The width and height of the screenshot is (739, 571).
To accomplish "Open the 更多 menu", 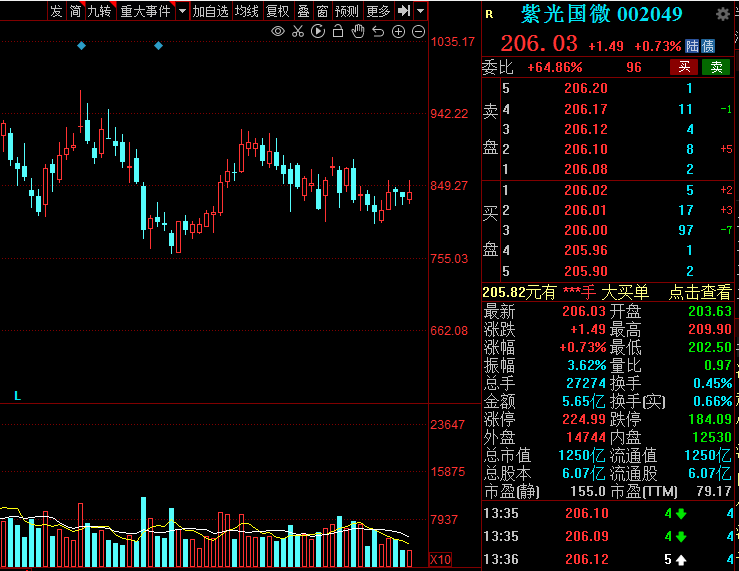I will click(378, 11).
